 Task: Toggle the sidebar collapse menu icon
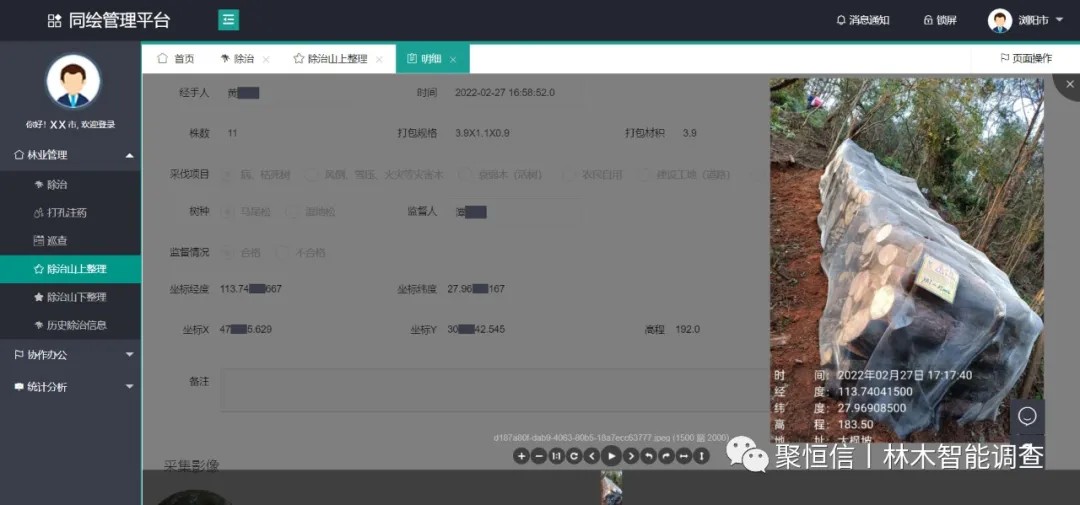229,20
